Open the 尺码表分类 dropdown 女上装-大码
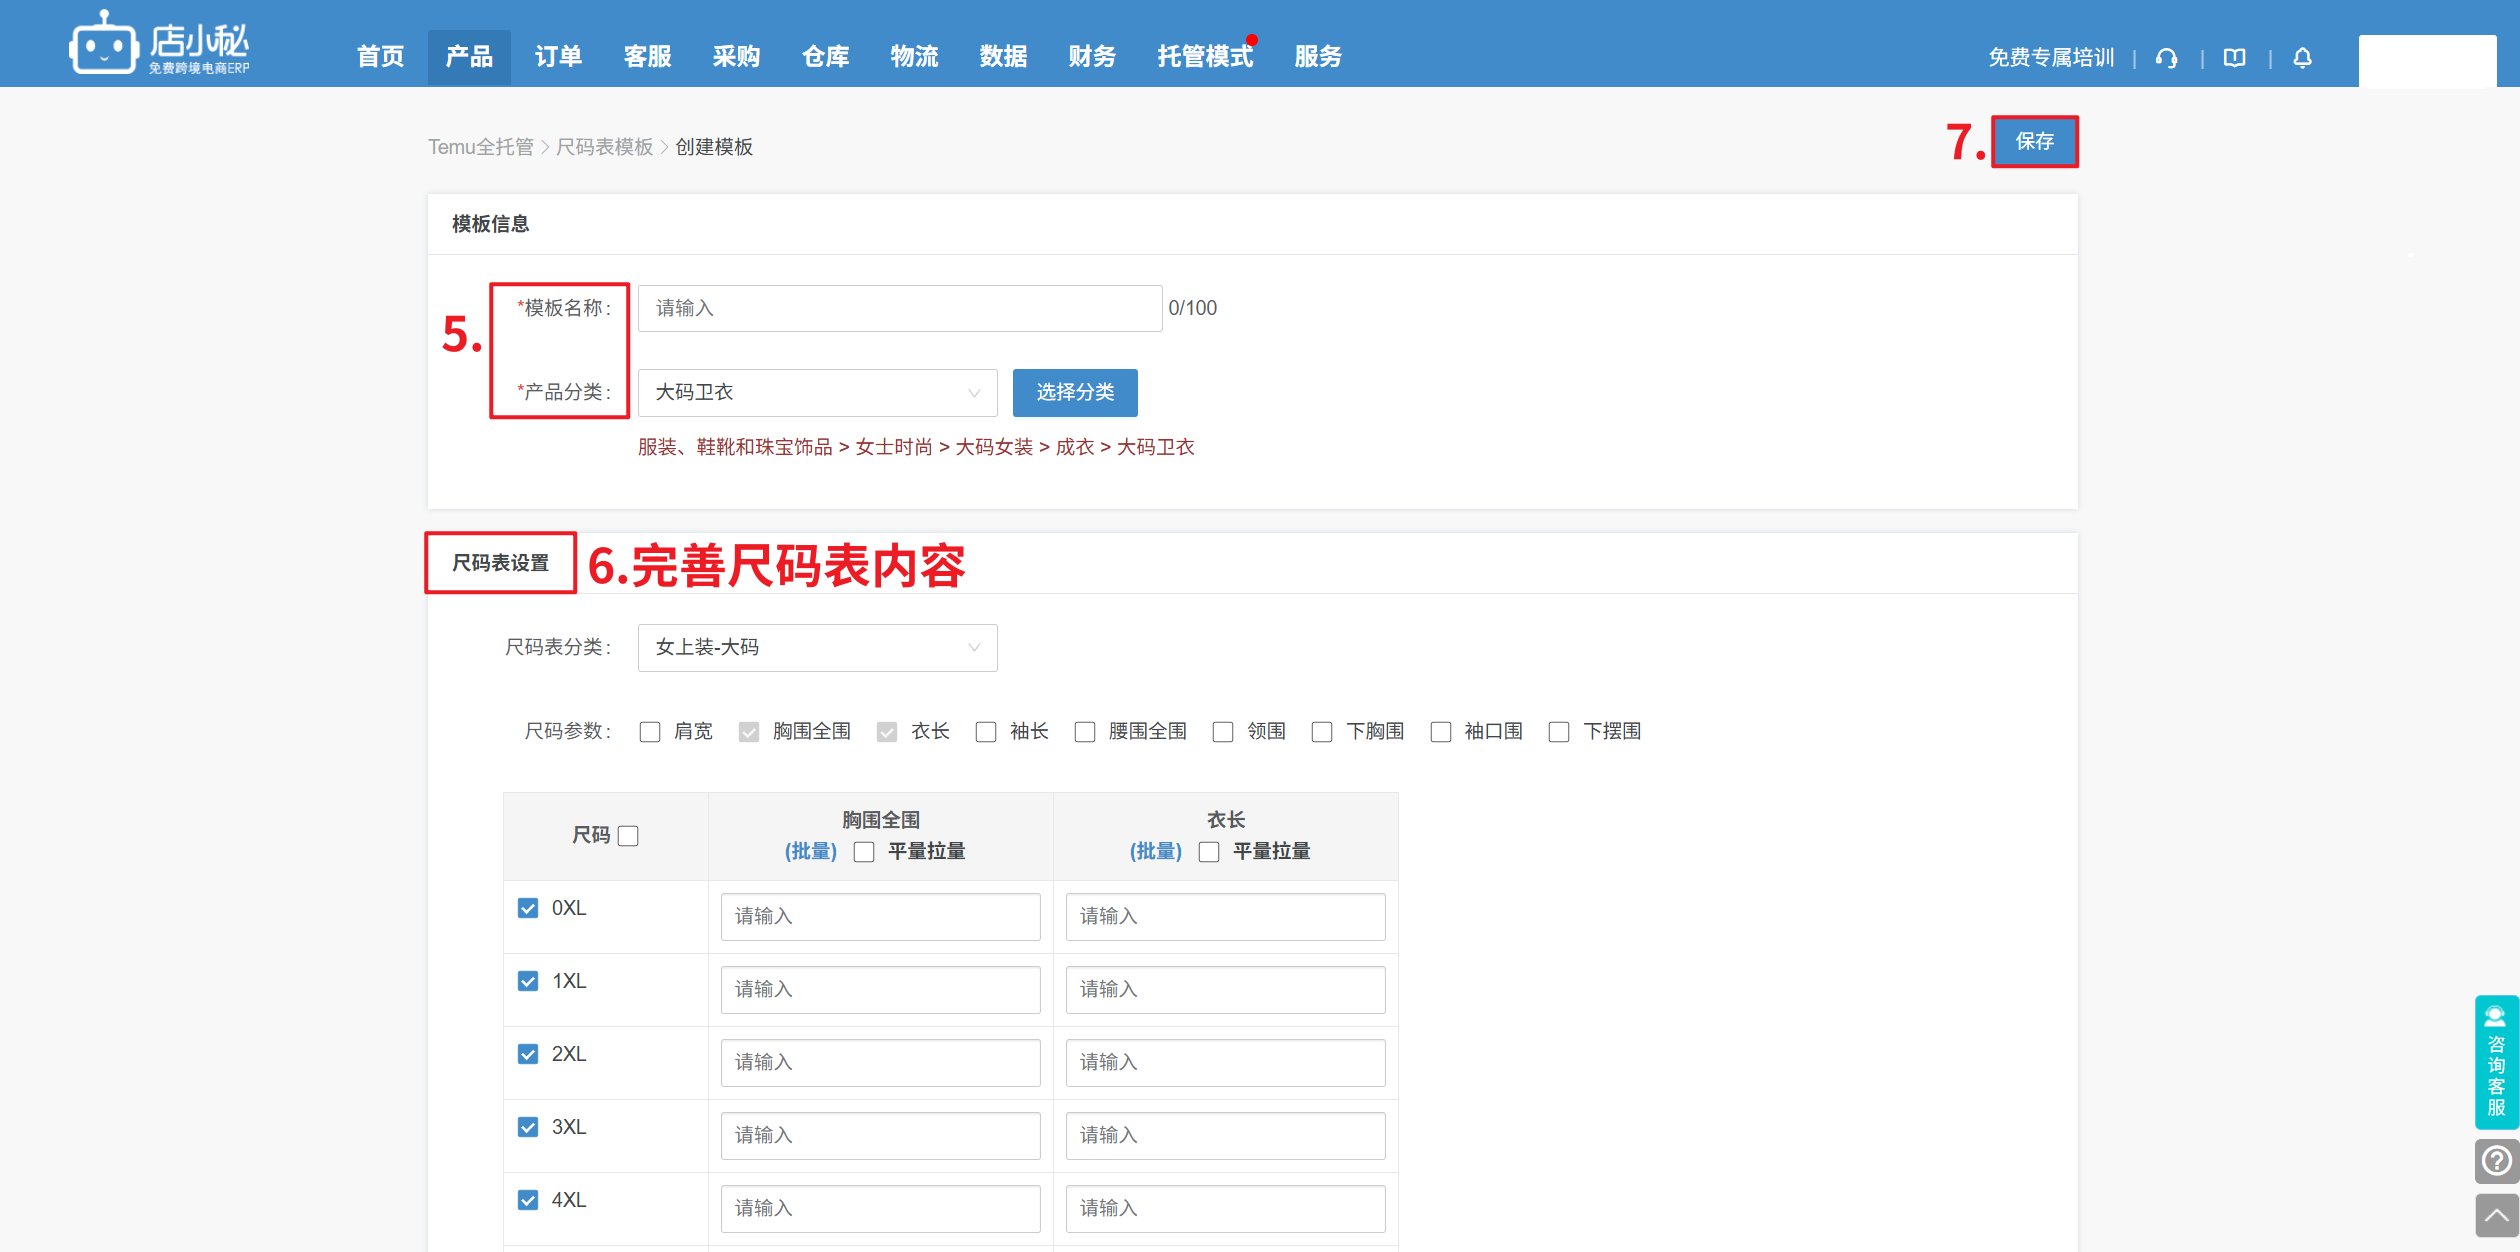 (816, 648)
